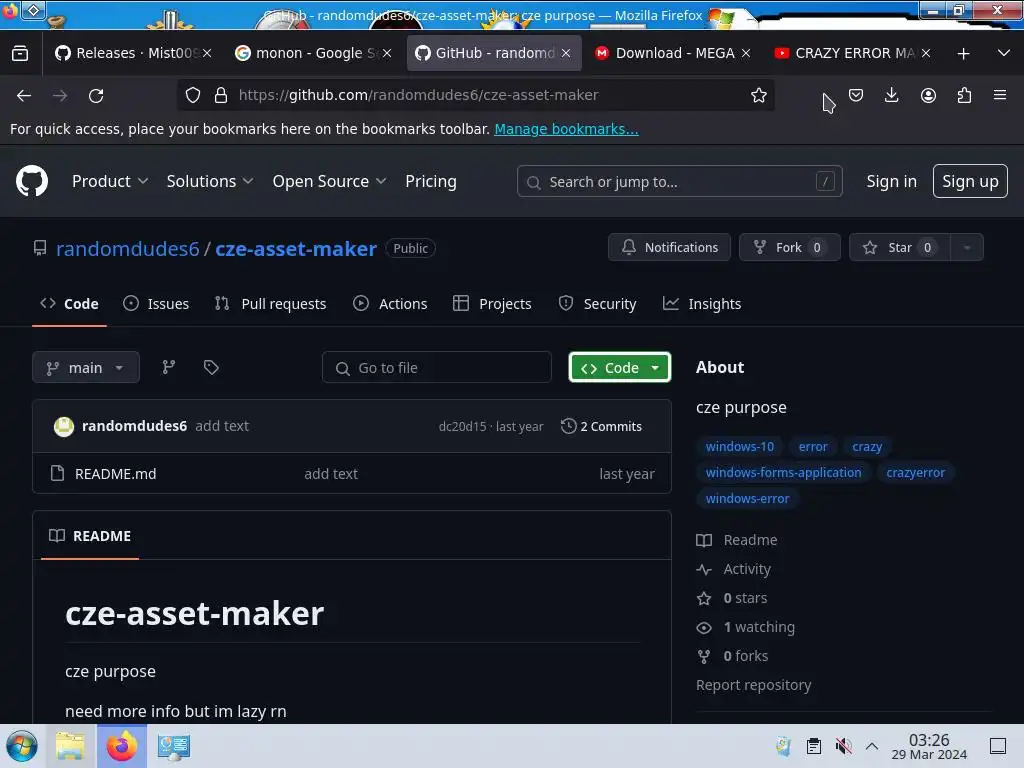Viewport: 1024px width, 768px height.
Task: Open the Security tab
Action: tap(597, 304)
